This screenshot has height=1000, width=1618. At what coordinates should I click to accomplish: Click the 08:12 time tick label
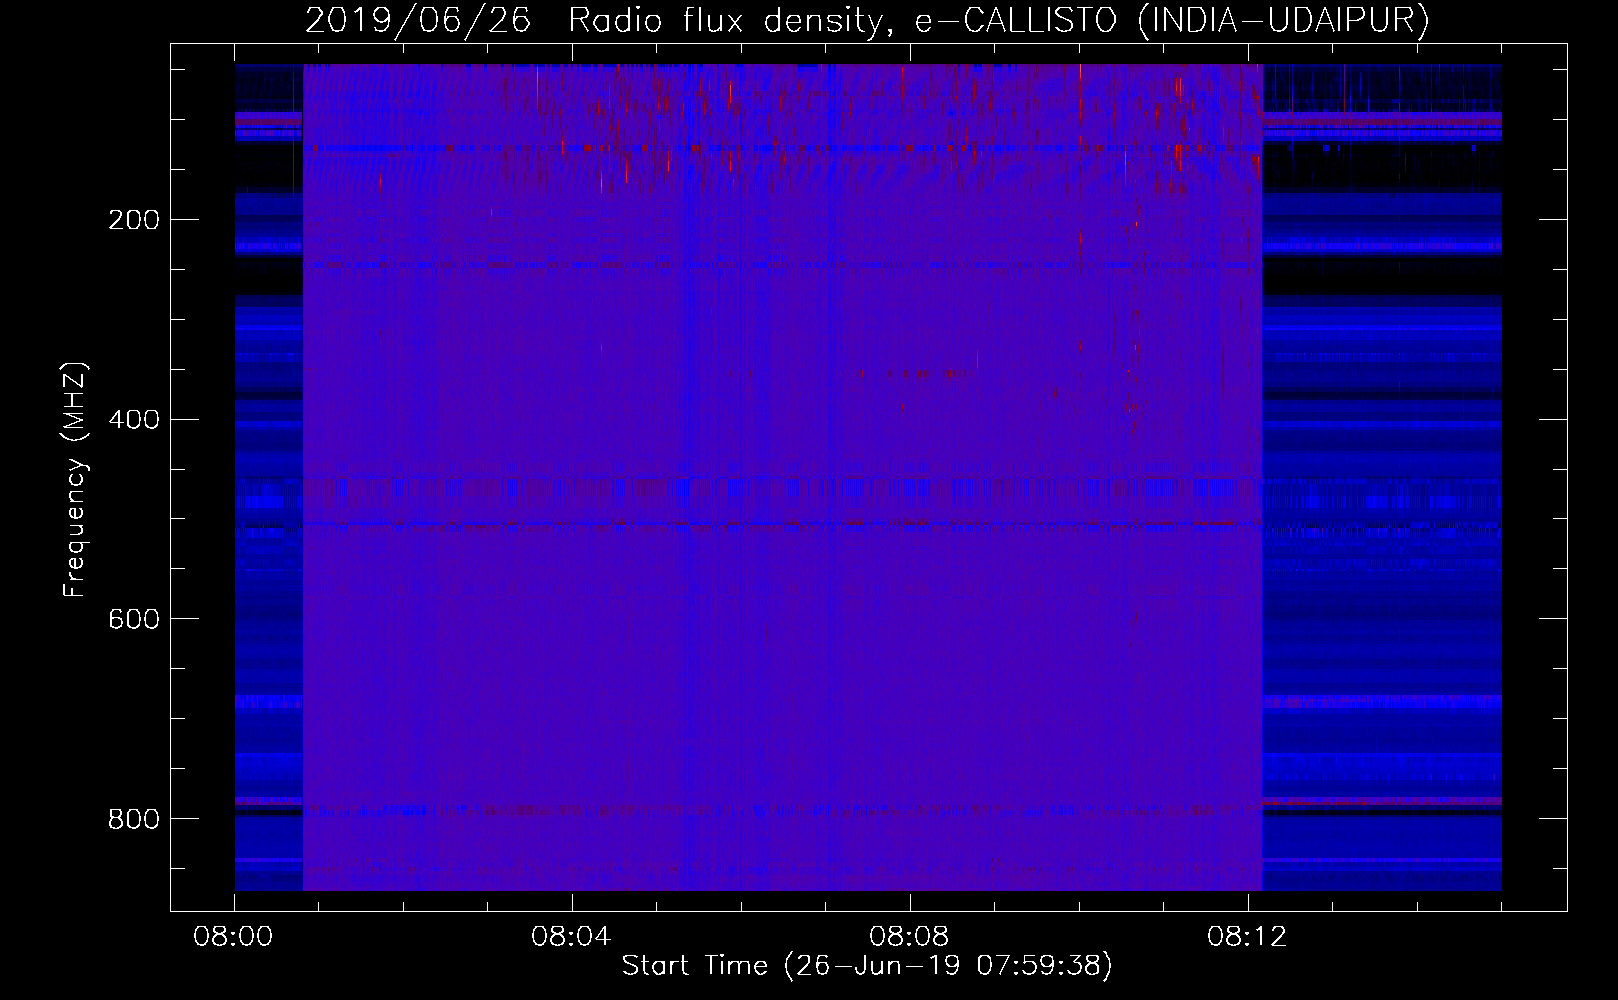(1247, 937)
